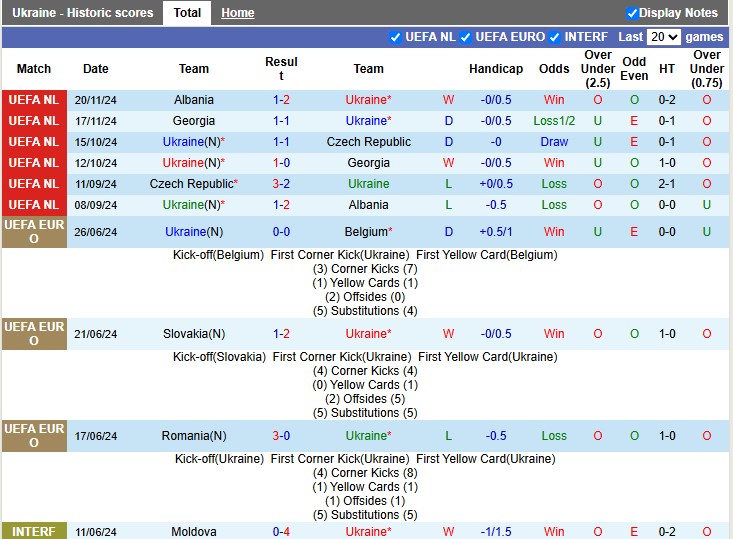Click the Moldova team name
This screenshot has width=733, height=539.
coord(194,532)
